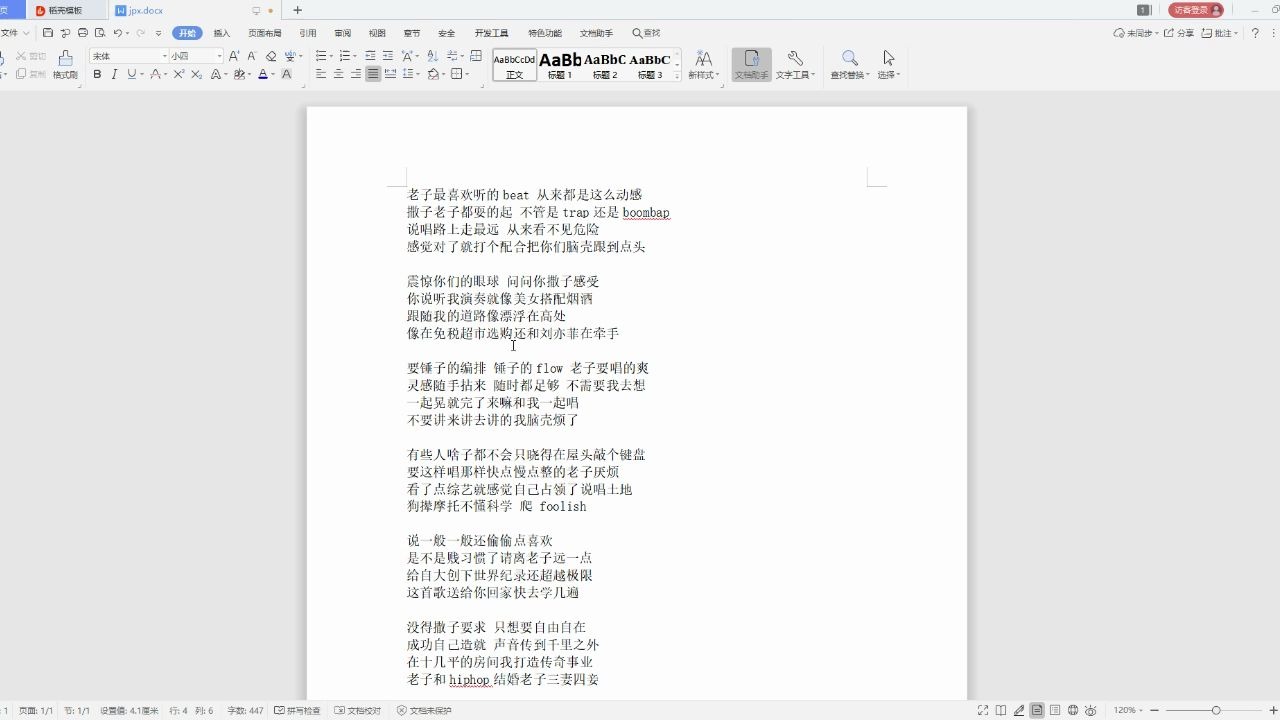This screenshot has width=1280, height=720.
Task: Switch to full-screen view in the status bar
Action: (983, 710)
